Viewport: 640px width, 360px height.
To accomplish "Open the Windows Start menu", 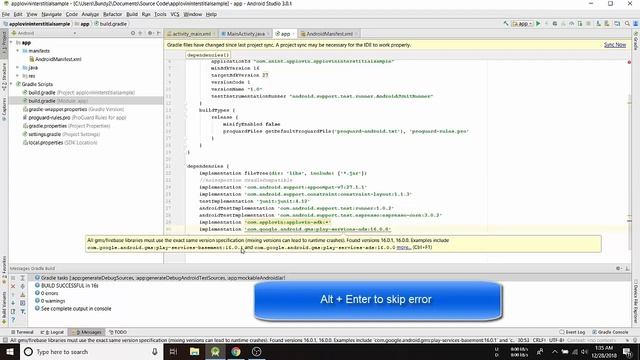I will 9,351.
